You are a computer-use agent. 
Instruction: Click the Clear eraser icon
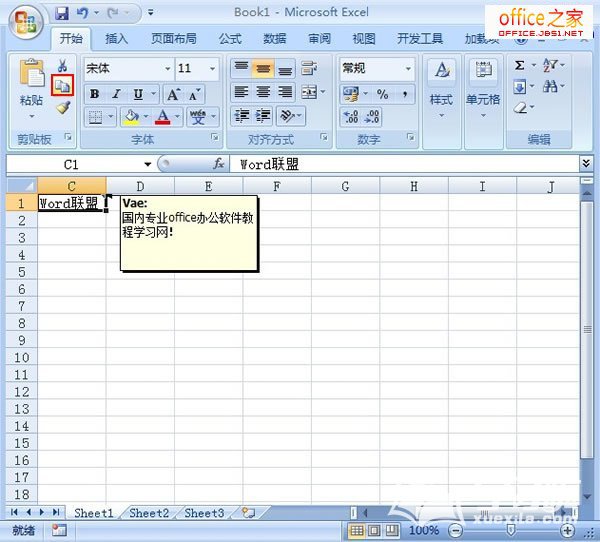(x=520, y=108)
